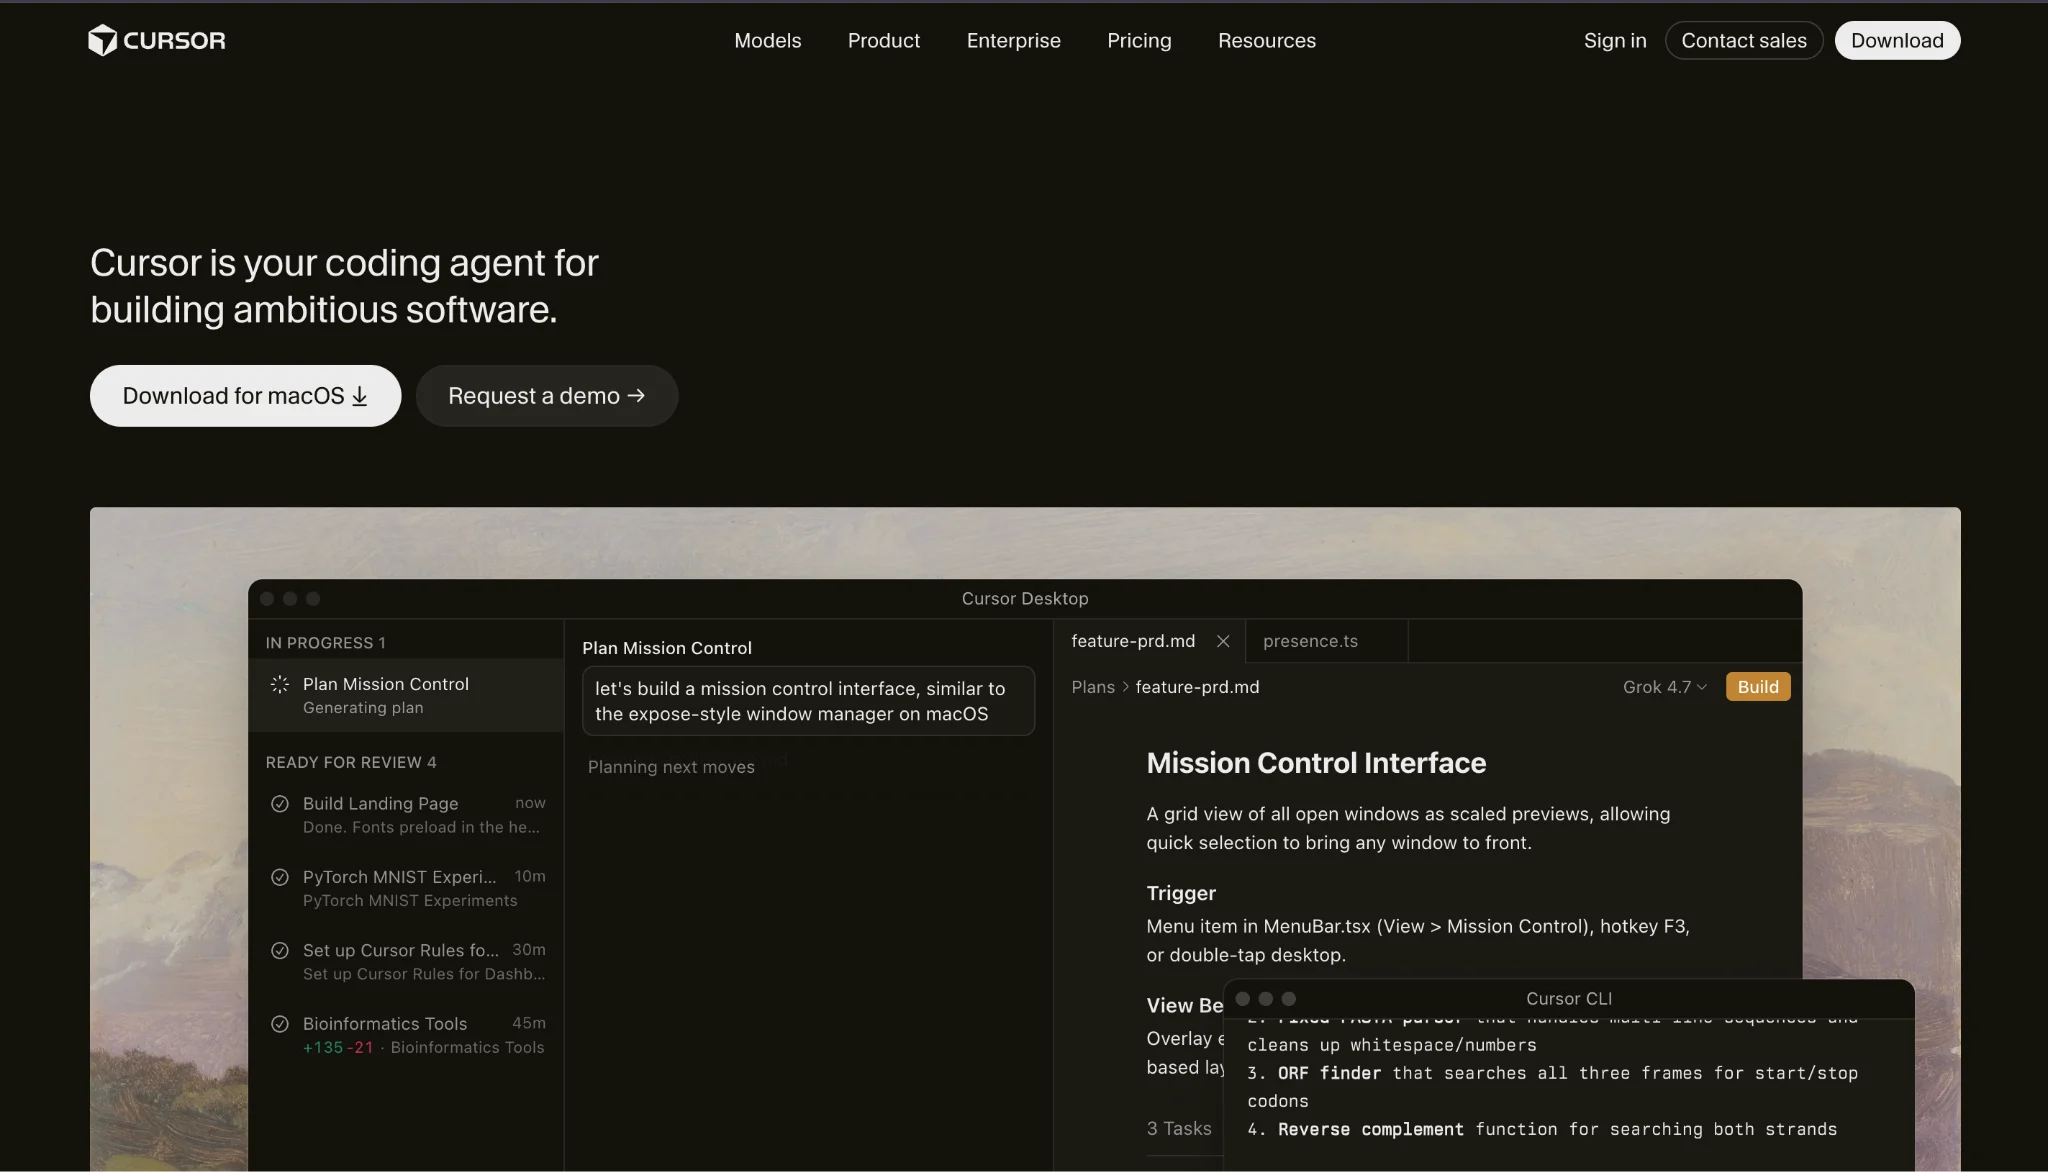Screen dimensions: 2048x1172
Task: Click the READY FOR REVIEW 4 header
Action: click(x=351, y=762)
